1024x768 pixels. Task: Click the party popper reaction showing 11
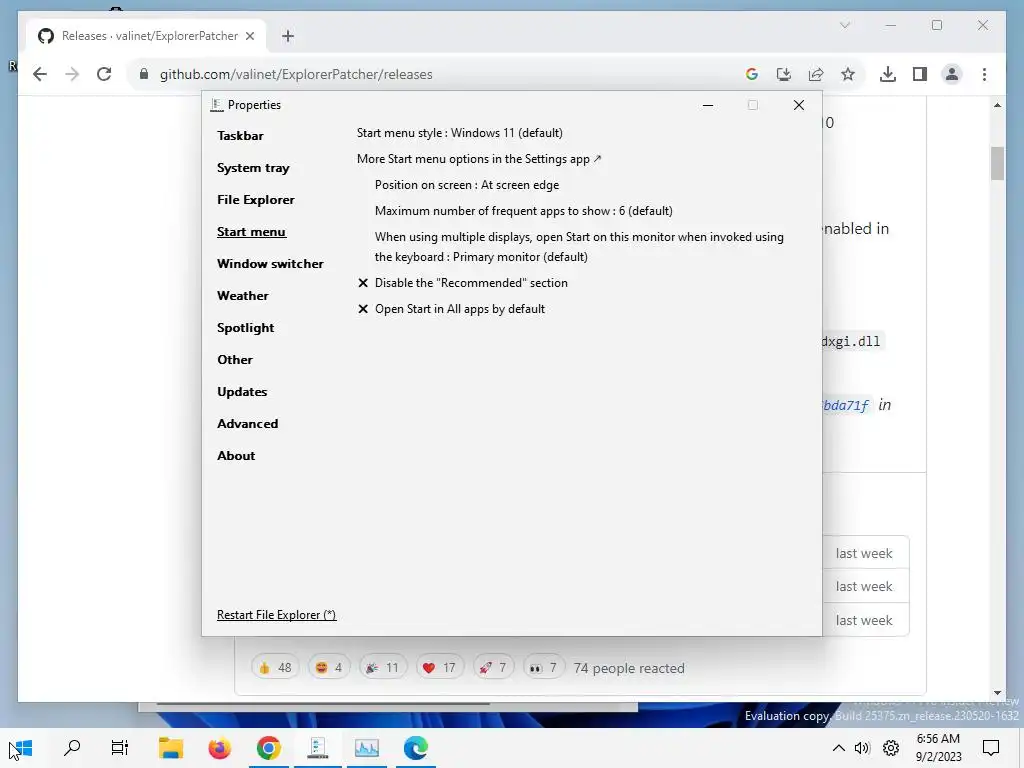(383, 667)
